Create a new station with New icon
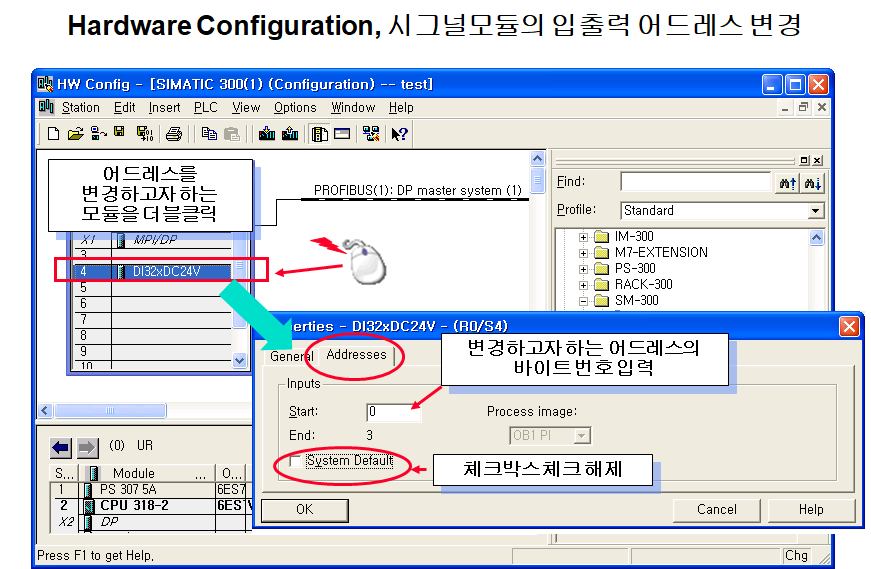871x569 pixels. (53, 133)
